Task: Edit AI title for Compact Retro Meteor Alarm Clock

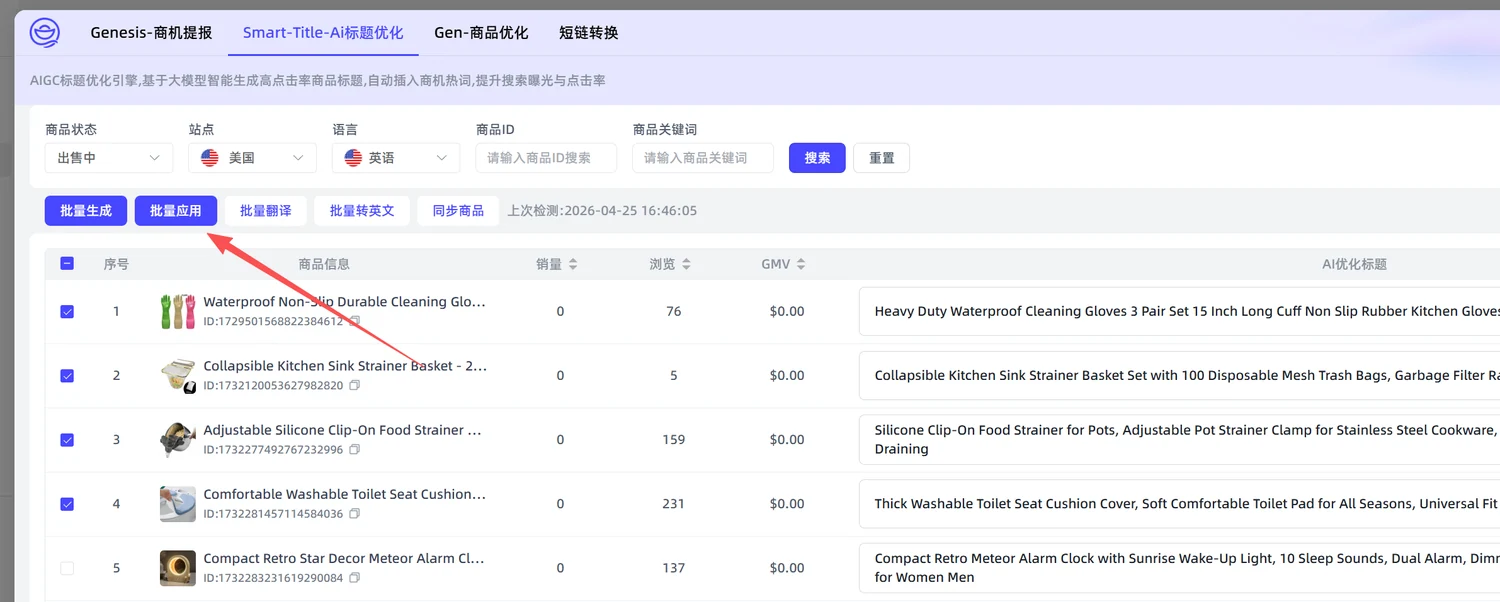Action: 1179,567
